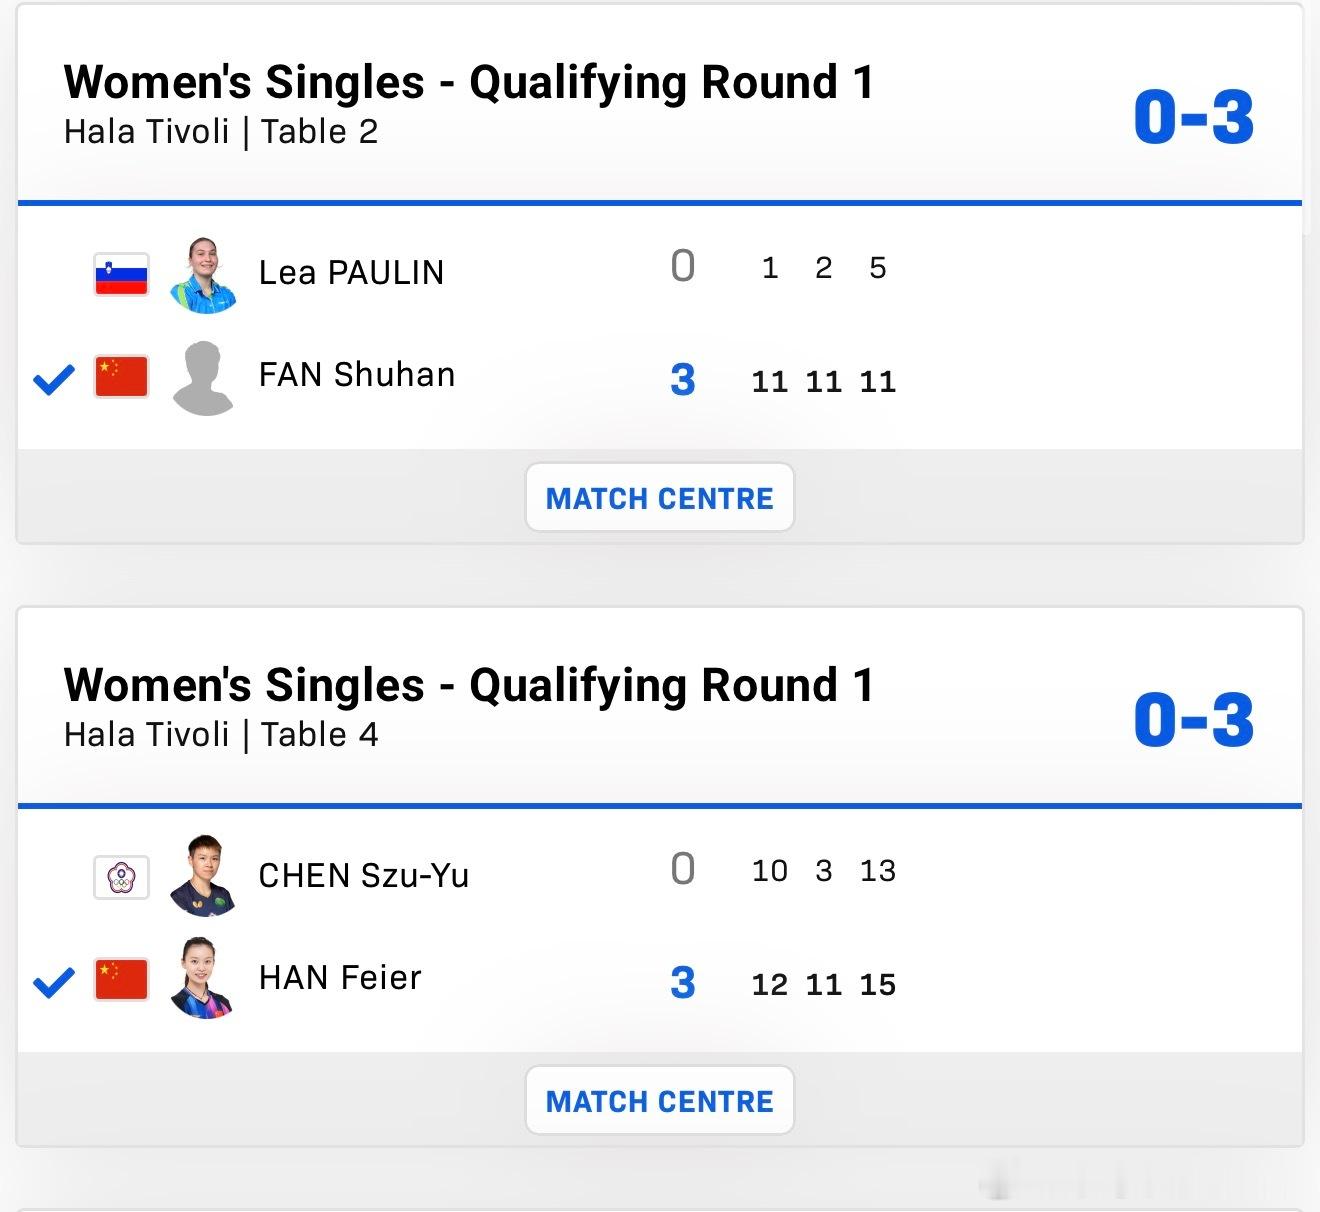
Task: Click the 0-3 score on Table 2 card
Action: click(1194, 117)
